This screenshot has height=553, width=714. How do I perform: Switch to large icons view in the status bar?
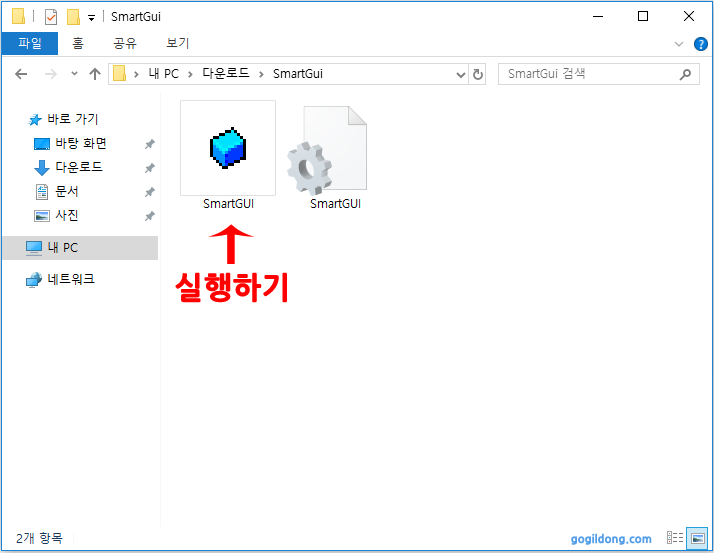coord(697,538)
